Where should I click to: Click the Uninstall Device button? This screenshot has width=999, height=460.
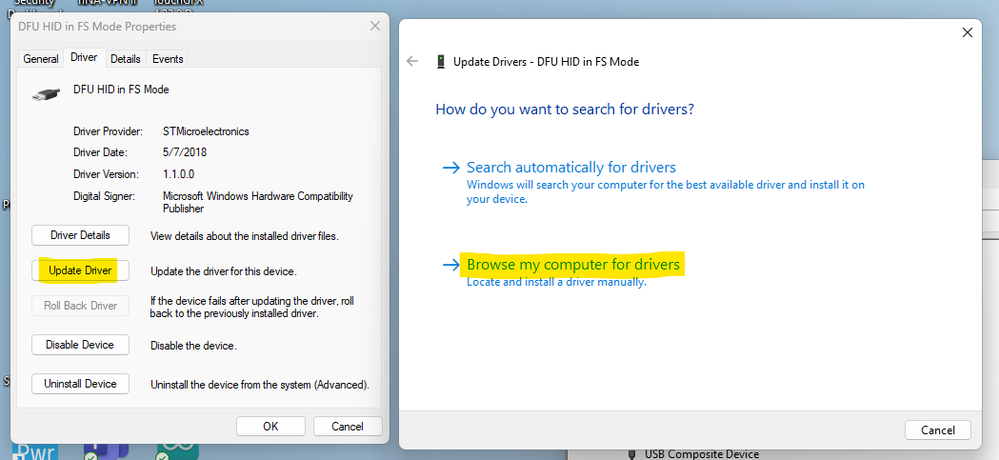tap(80, 384)
